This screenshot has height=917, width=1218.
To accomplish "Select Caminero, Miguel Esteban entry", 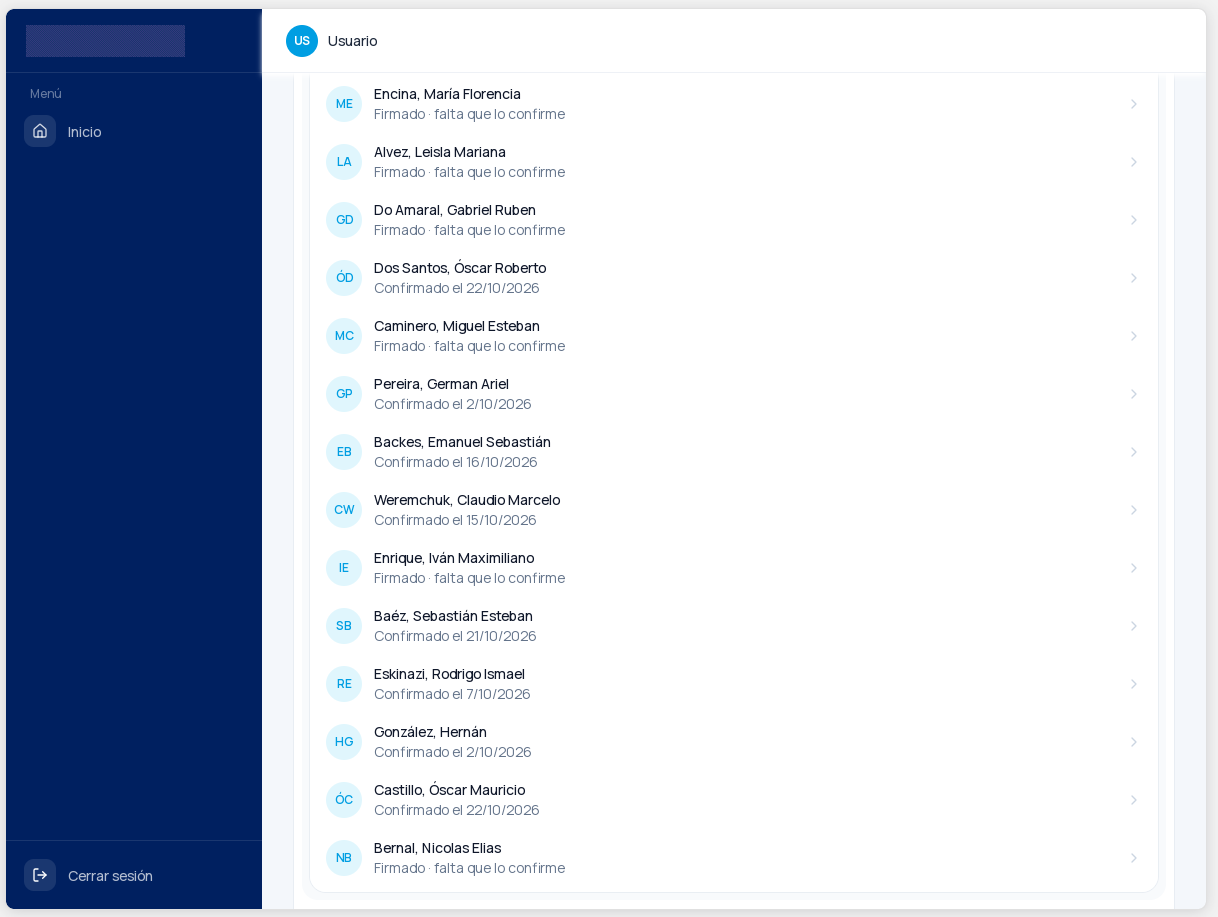I will tap(734, 336).
